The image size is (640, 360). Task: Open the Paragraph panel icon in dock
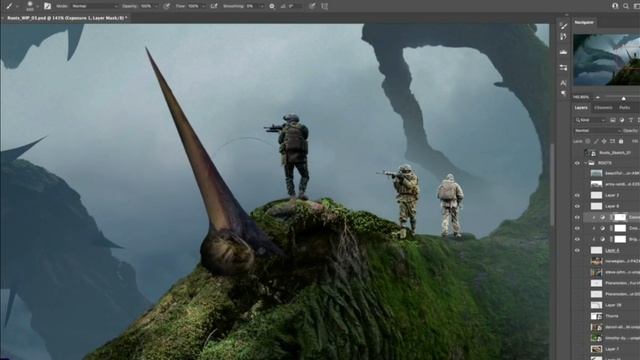[564, 93]
